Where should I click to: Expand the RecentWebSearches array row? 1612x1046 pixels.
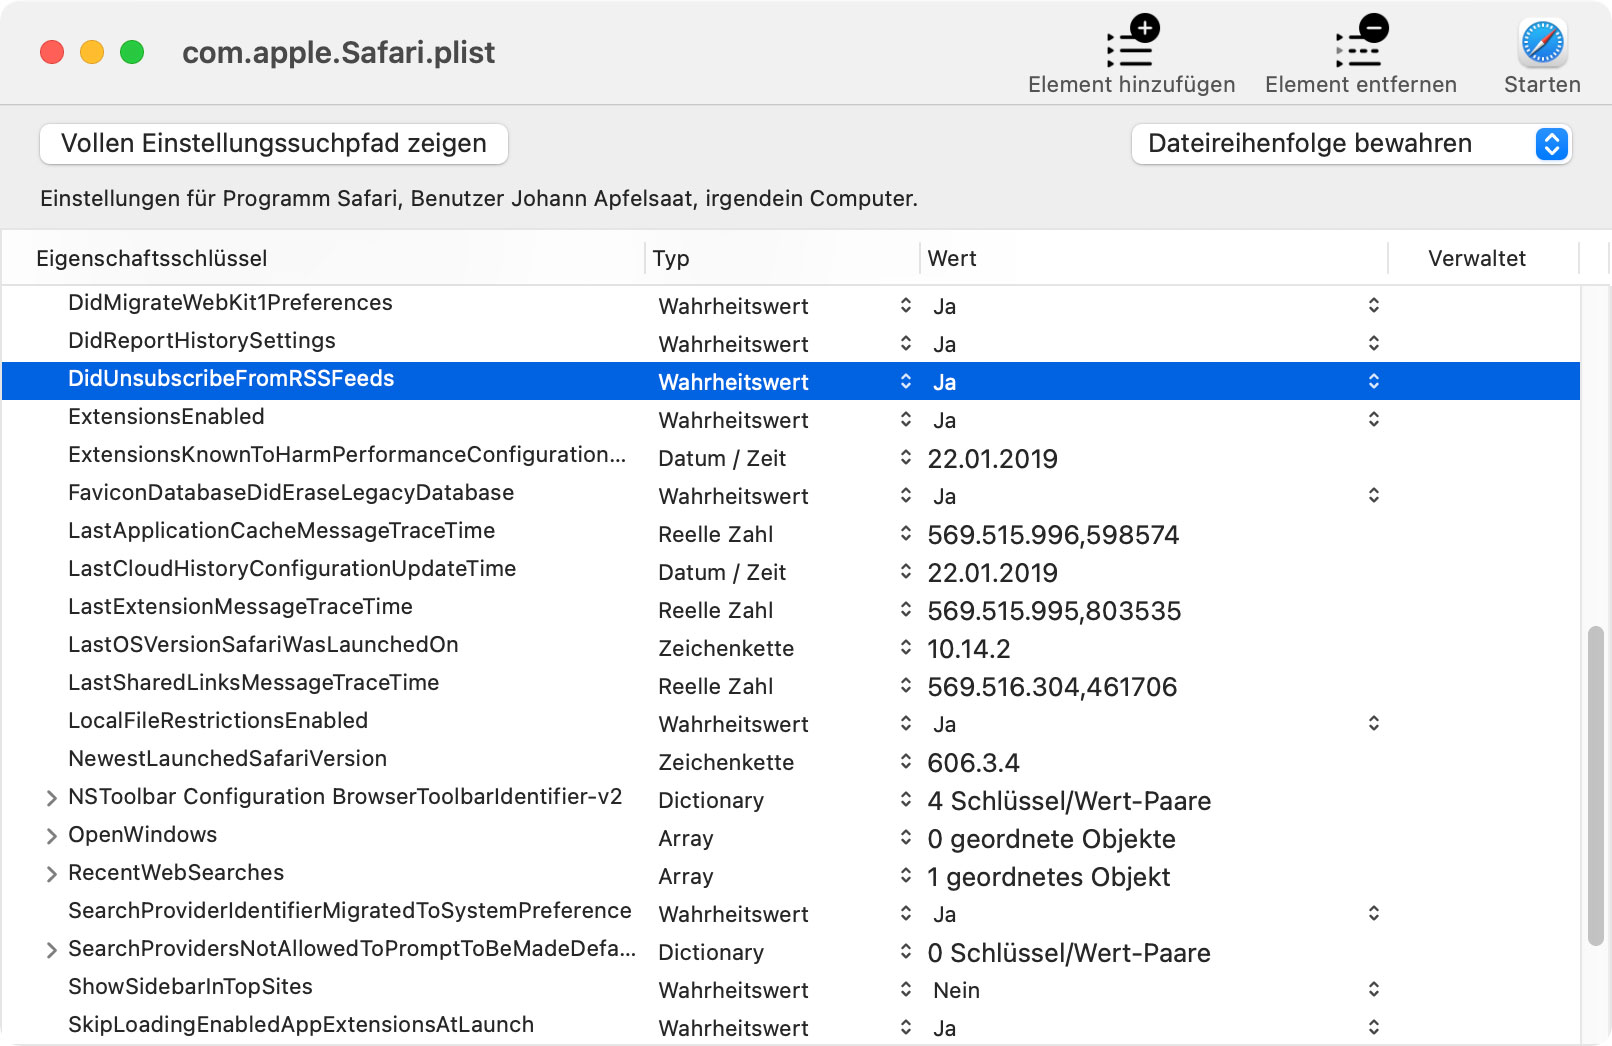(51, 874)
